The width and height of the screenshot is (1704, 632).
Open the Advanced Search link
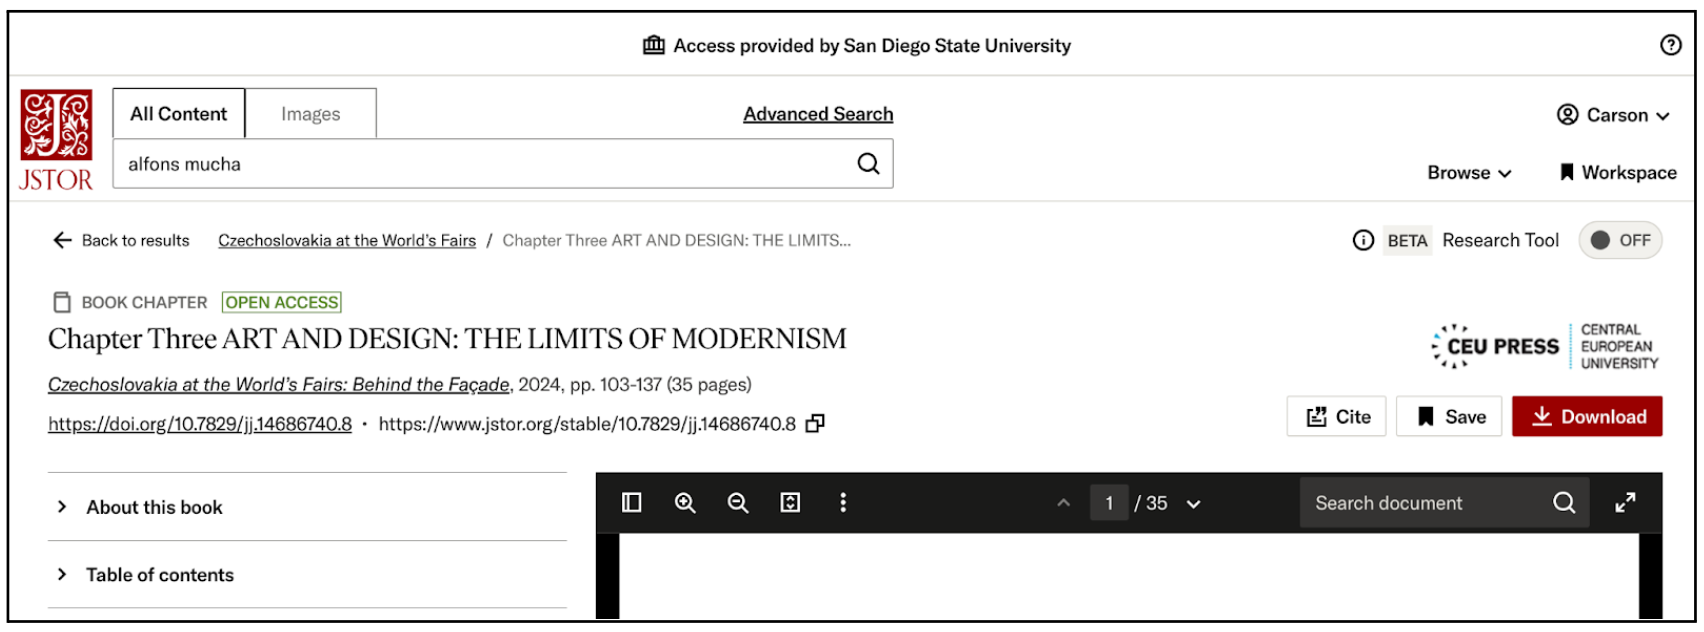(818, 114)
